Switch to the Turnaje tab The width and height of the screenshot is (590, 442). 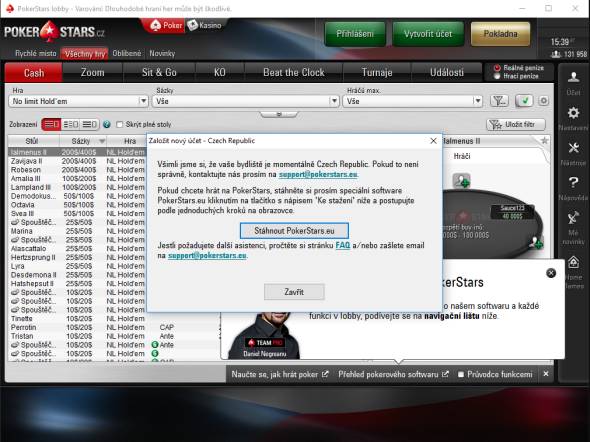[x=377, y=73]
